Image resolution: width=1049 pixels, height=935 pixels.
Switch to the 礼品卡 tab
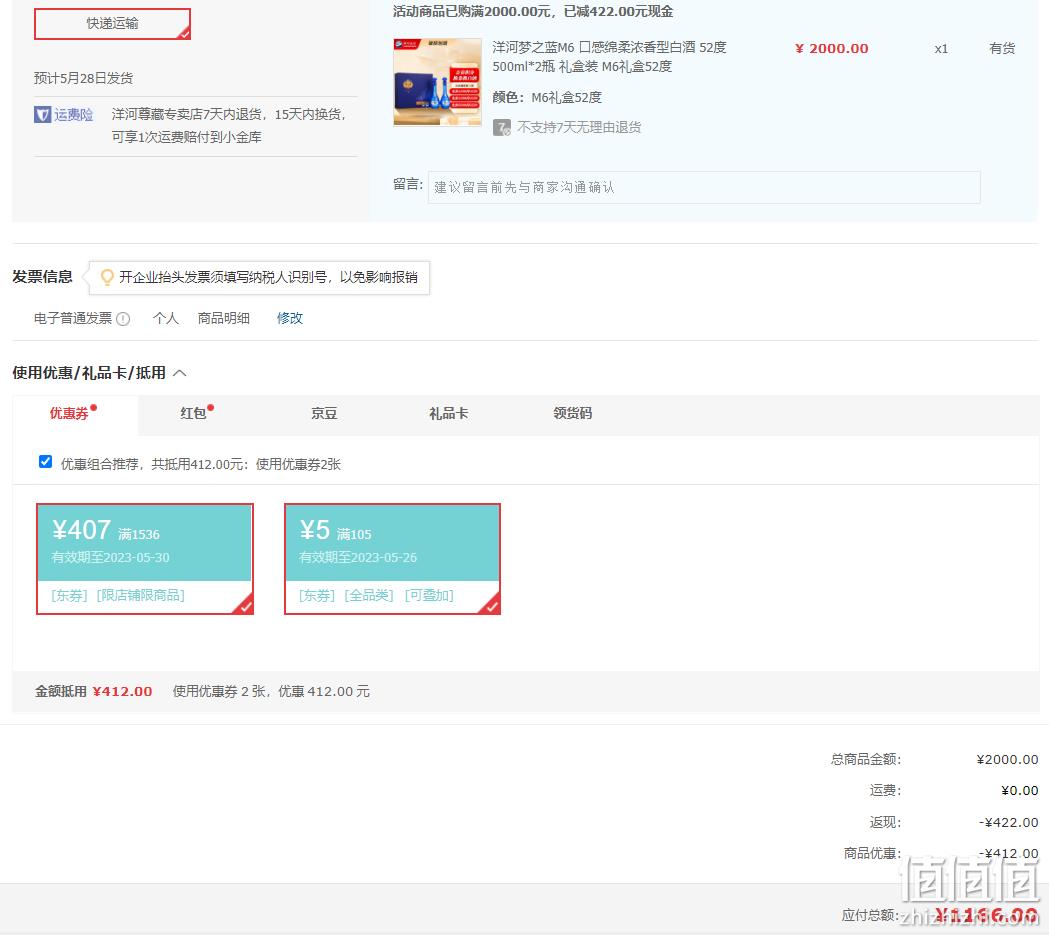click(x=448, y=413)
